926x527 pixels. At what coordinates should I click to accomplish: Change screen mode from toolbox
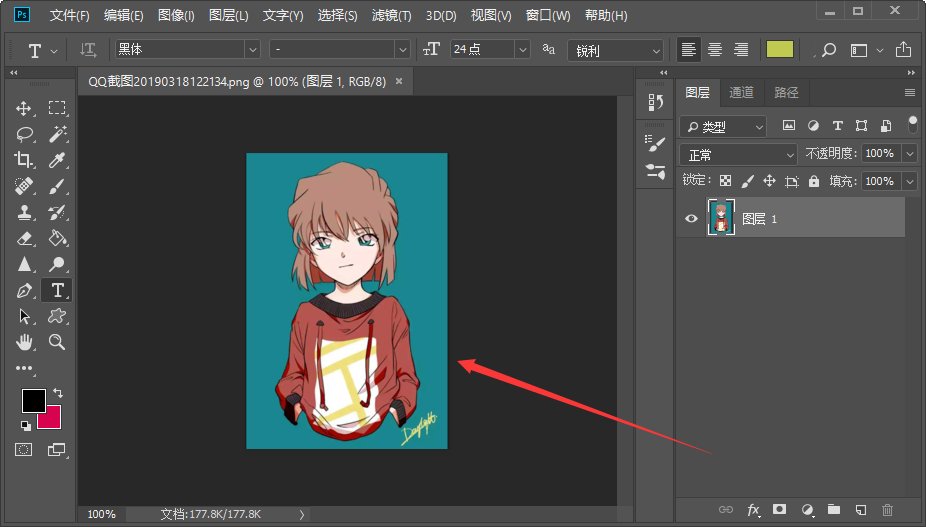coord(57,450)
